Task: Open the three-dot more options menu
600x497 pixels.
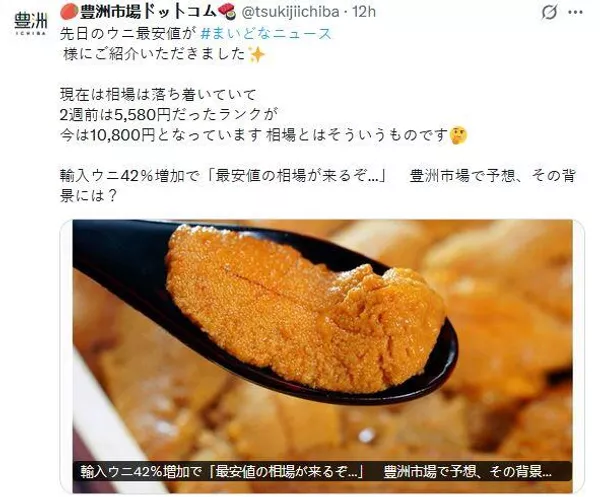Action: [576, 13]
